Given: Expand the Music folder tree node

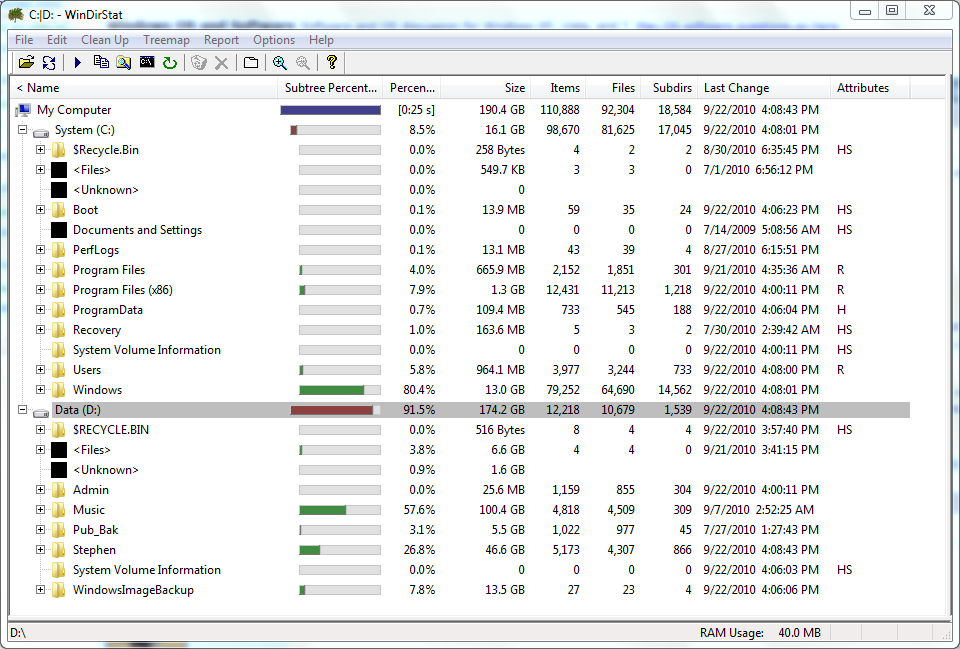Looking at the screenshot, I should [x=41, y=510].
